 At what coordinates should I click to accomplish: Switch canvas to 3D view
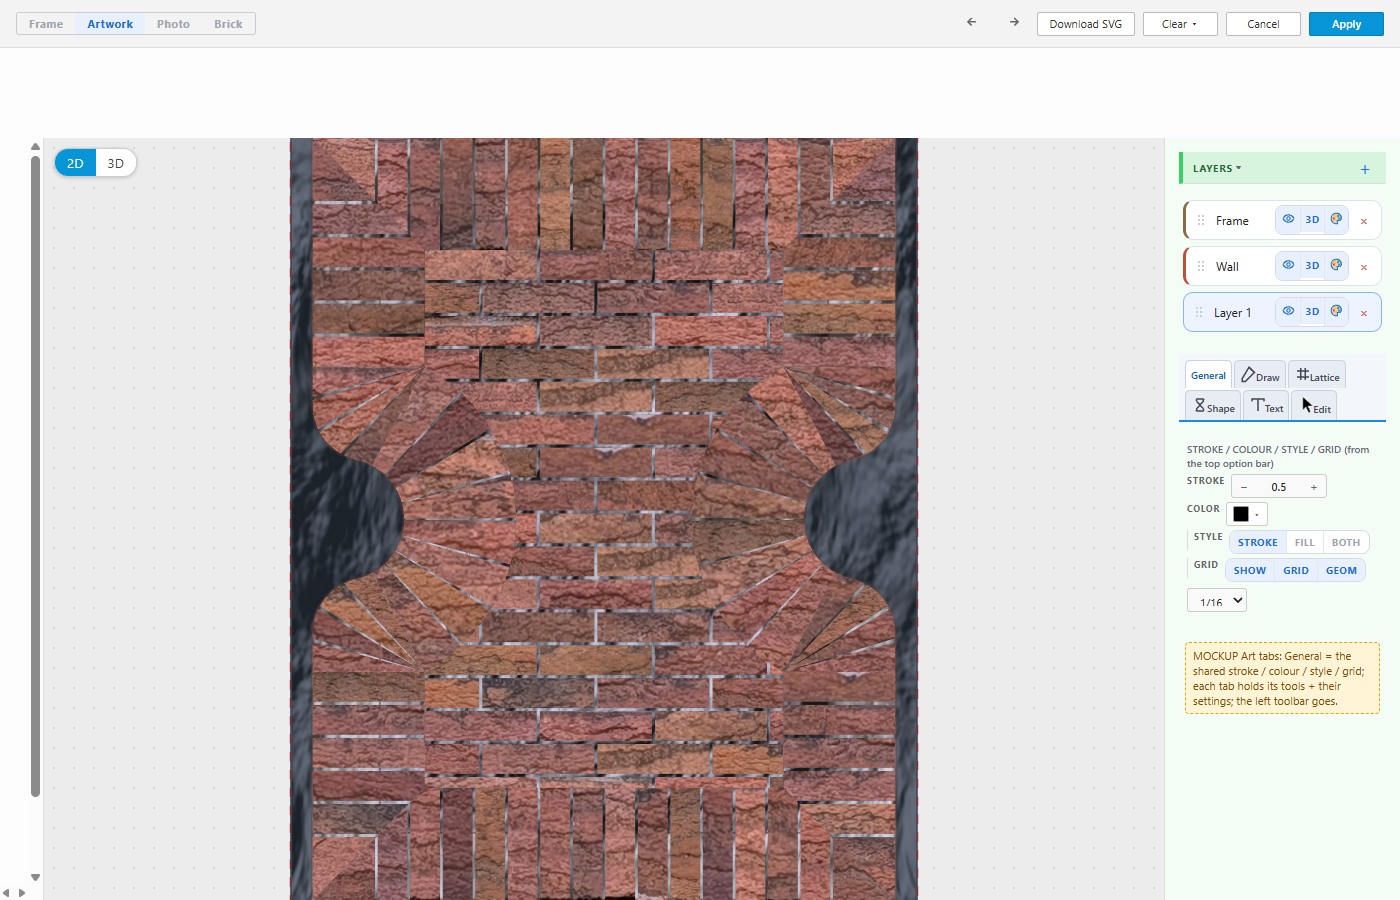116,163
